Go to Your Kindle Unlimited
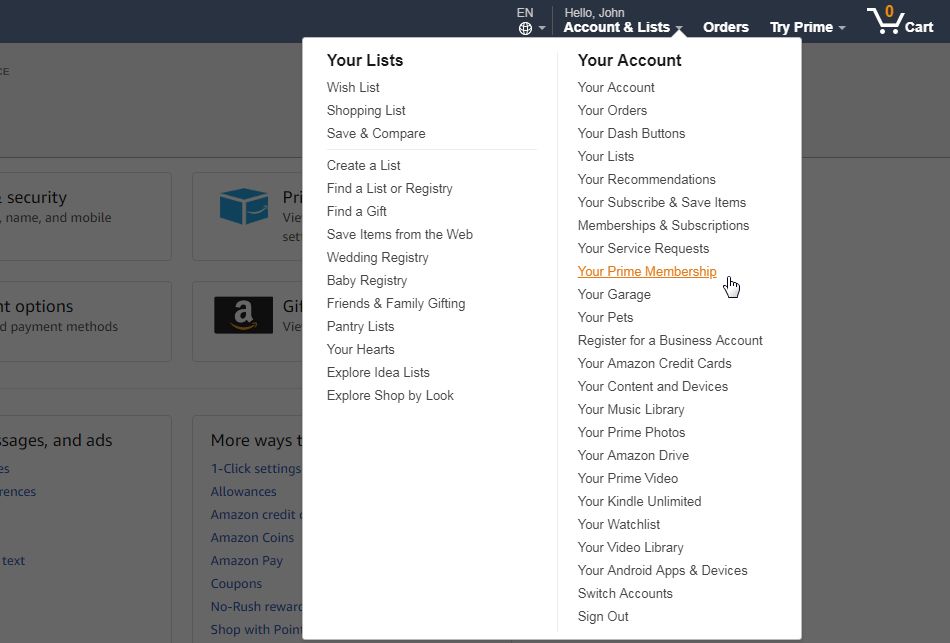The image size is (950, 643). pos(639,502)
